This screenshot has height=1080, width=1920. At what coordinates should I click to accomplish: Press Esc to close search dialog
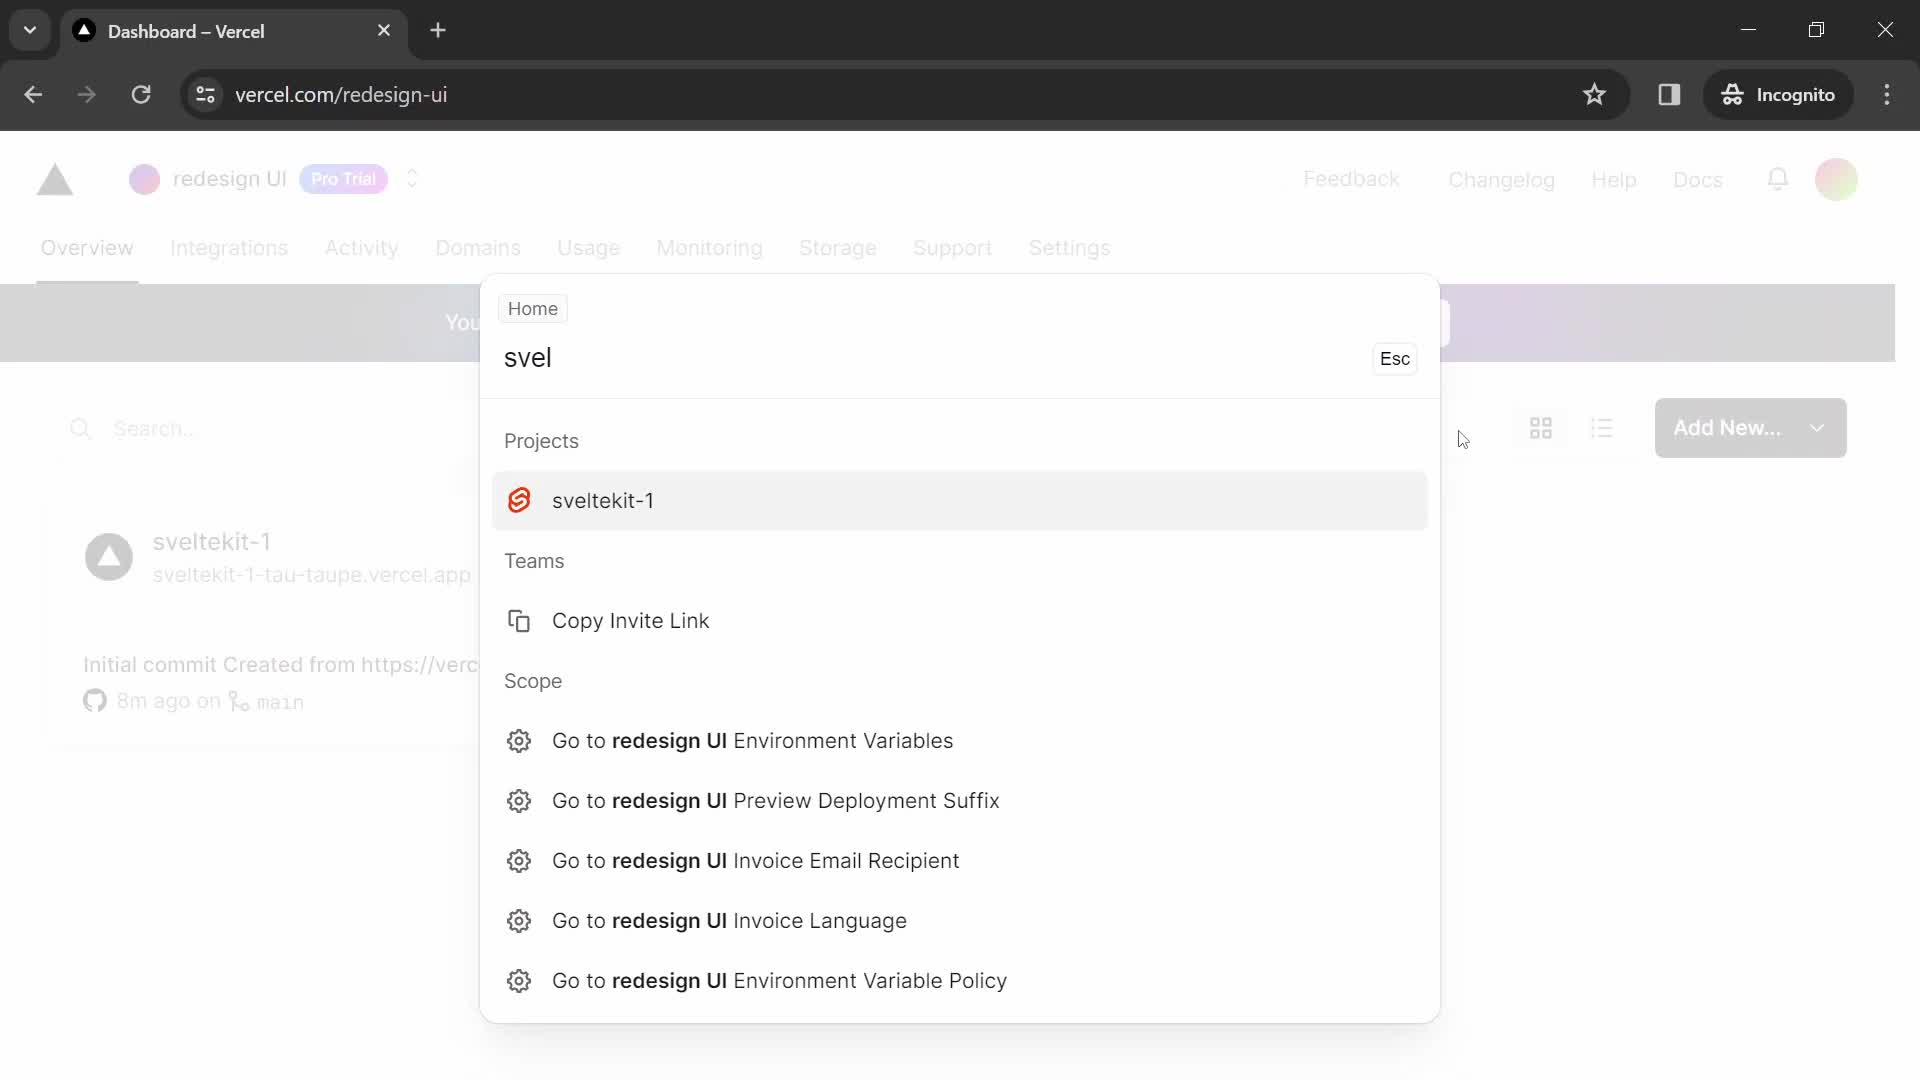1395,359
